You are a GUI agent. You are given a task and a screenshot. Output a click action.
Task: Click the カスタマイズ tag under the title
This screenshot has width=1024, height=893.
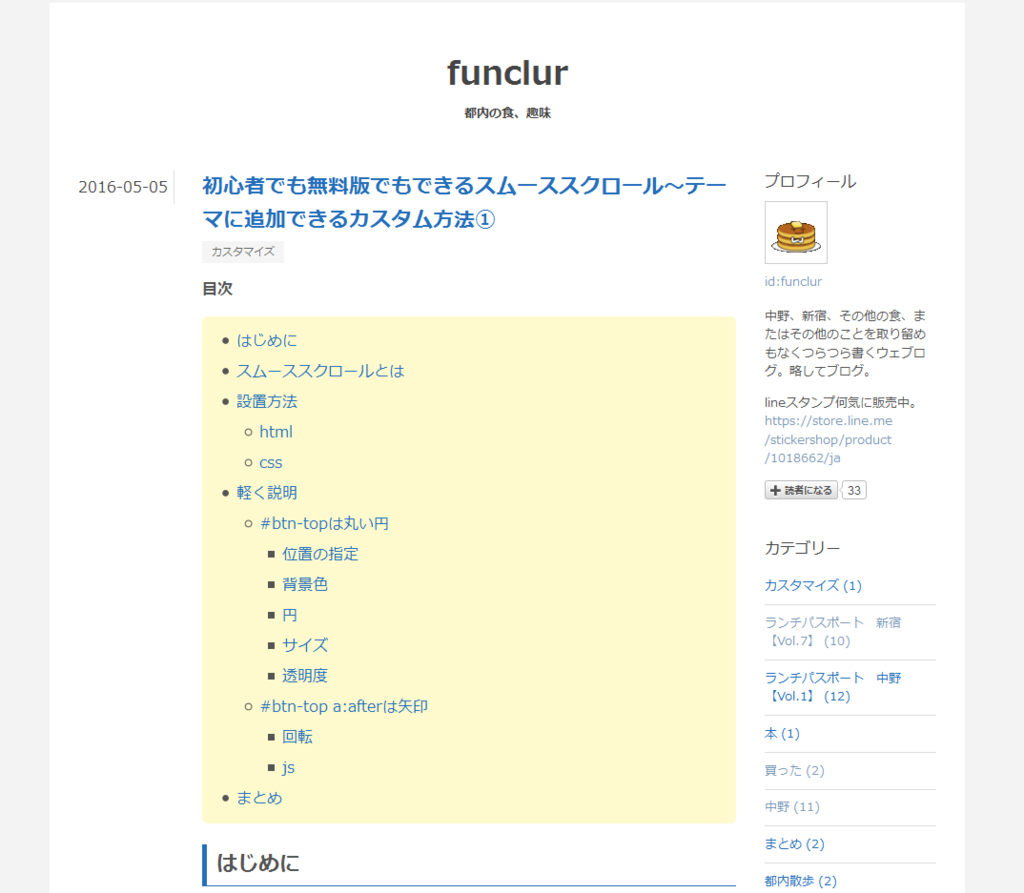point(242,252)
